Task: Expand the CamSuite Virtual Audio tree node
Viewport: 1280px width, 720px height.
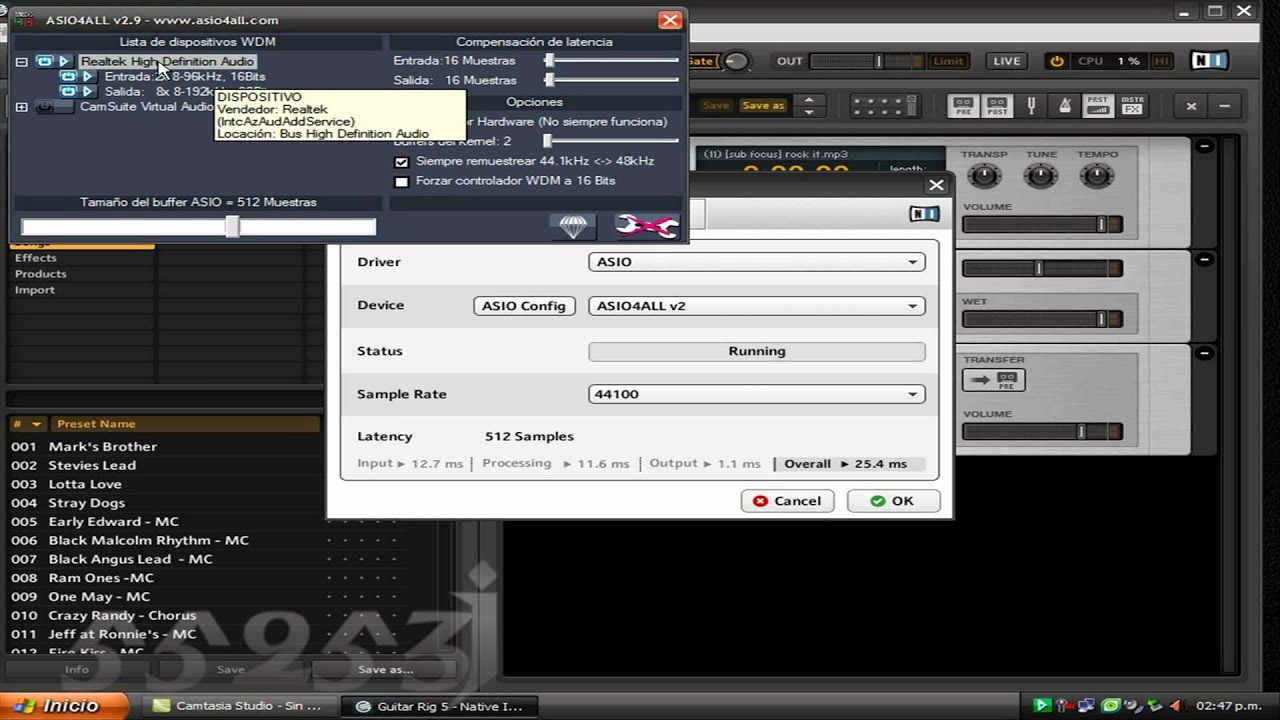Action: coord(21,107)
